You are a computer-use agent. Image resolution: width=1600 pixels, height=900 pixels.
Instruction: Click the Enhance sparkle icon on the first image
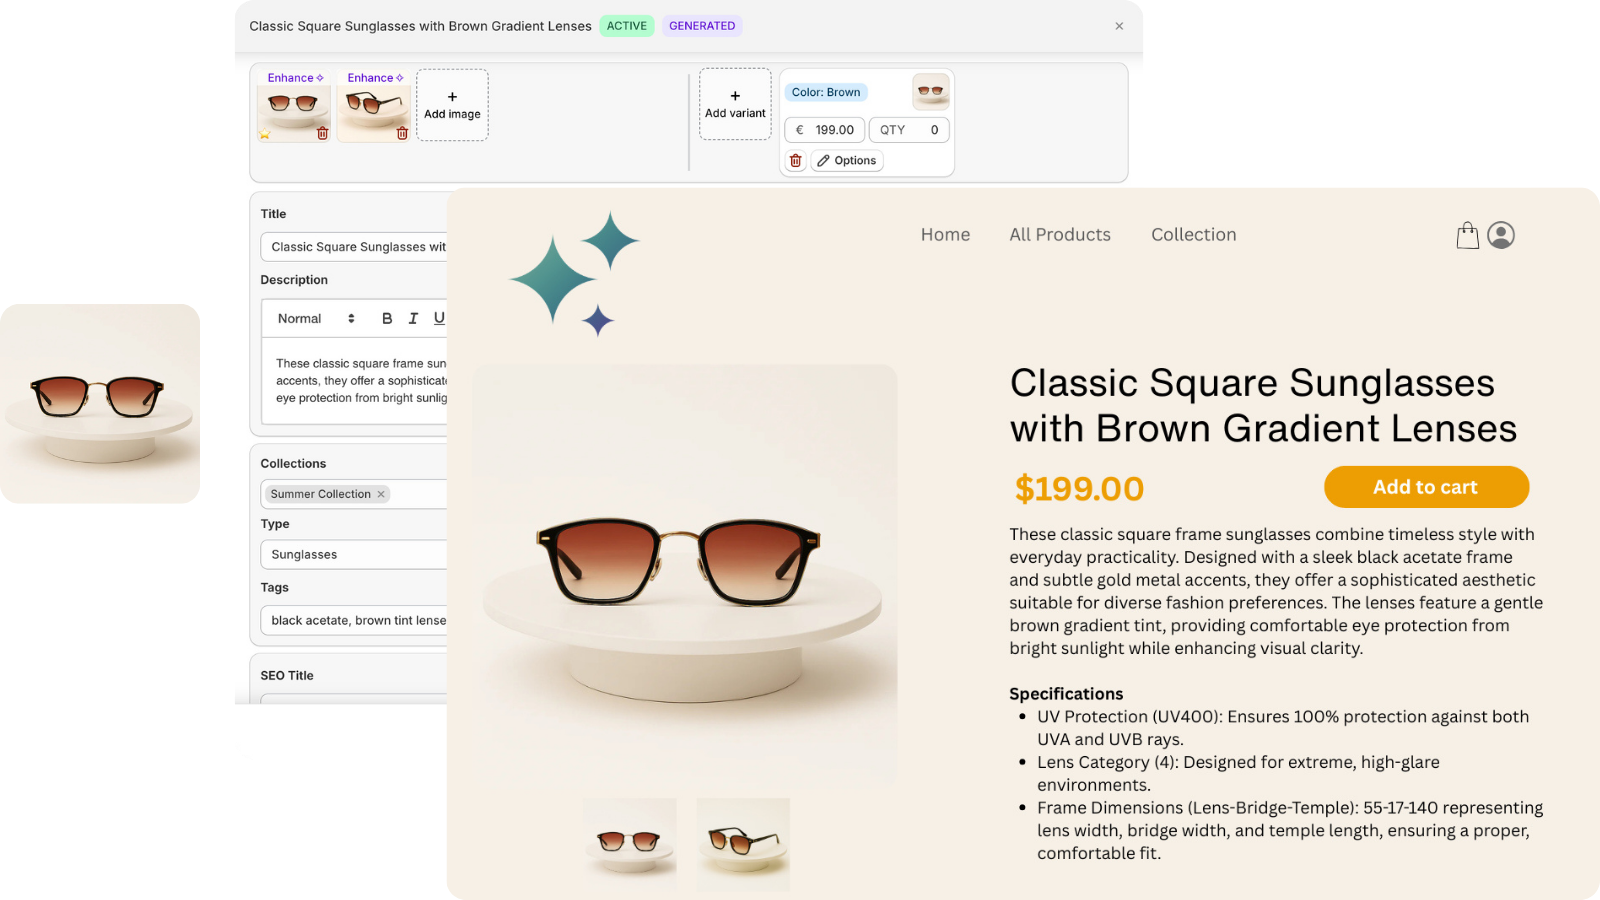coord(320,78)
